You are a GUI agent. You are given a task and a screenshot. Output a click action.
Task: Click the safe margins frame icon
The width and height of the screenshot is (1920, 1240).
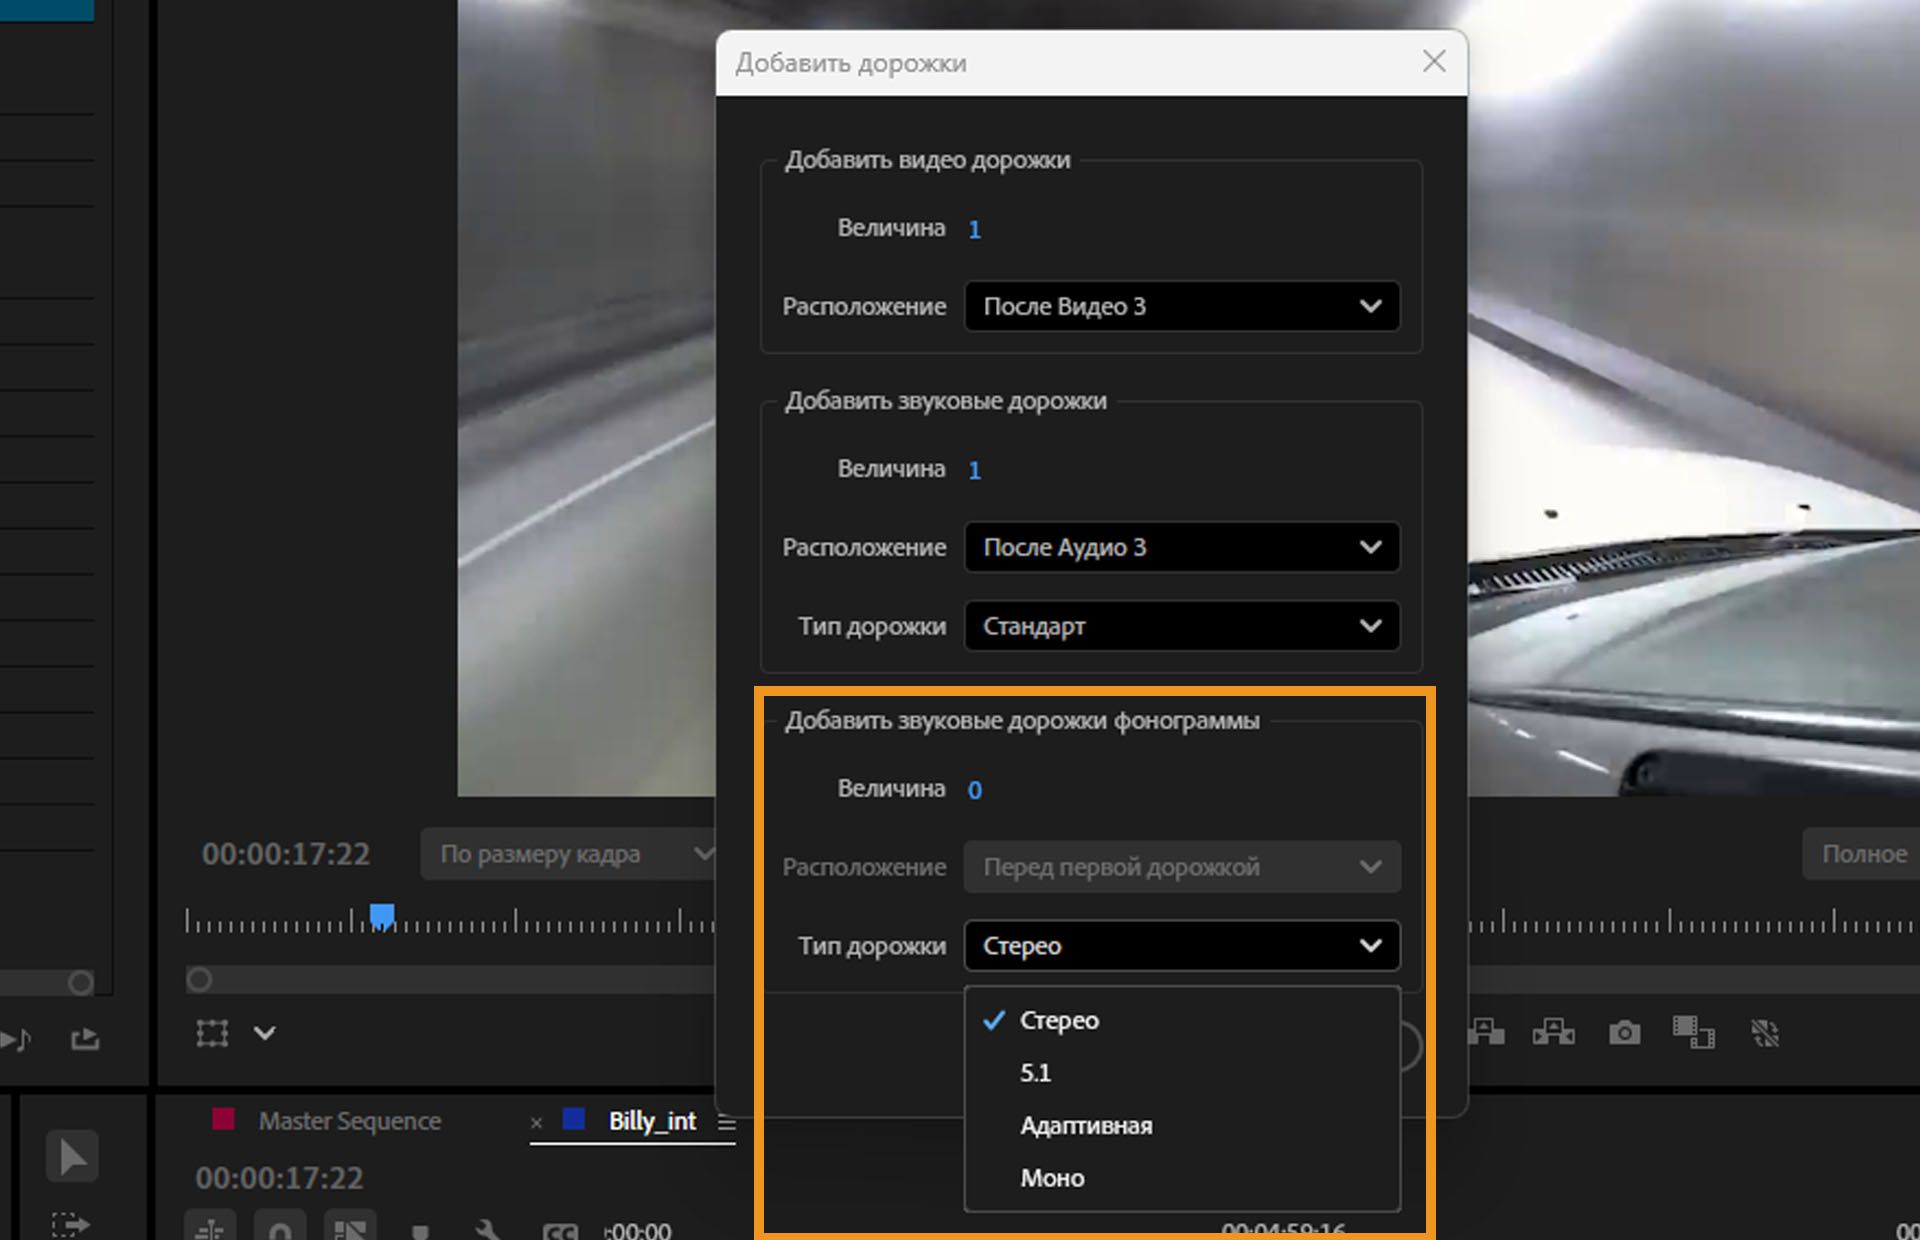point(212,1033)
